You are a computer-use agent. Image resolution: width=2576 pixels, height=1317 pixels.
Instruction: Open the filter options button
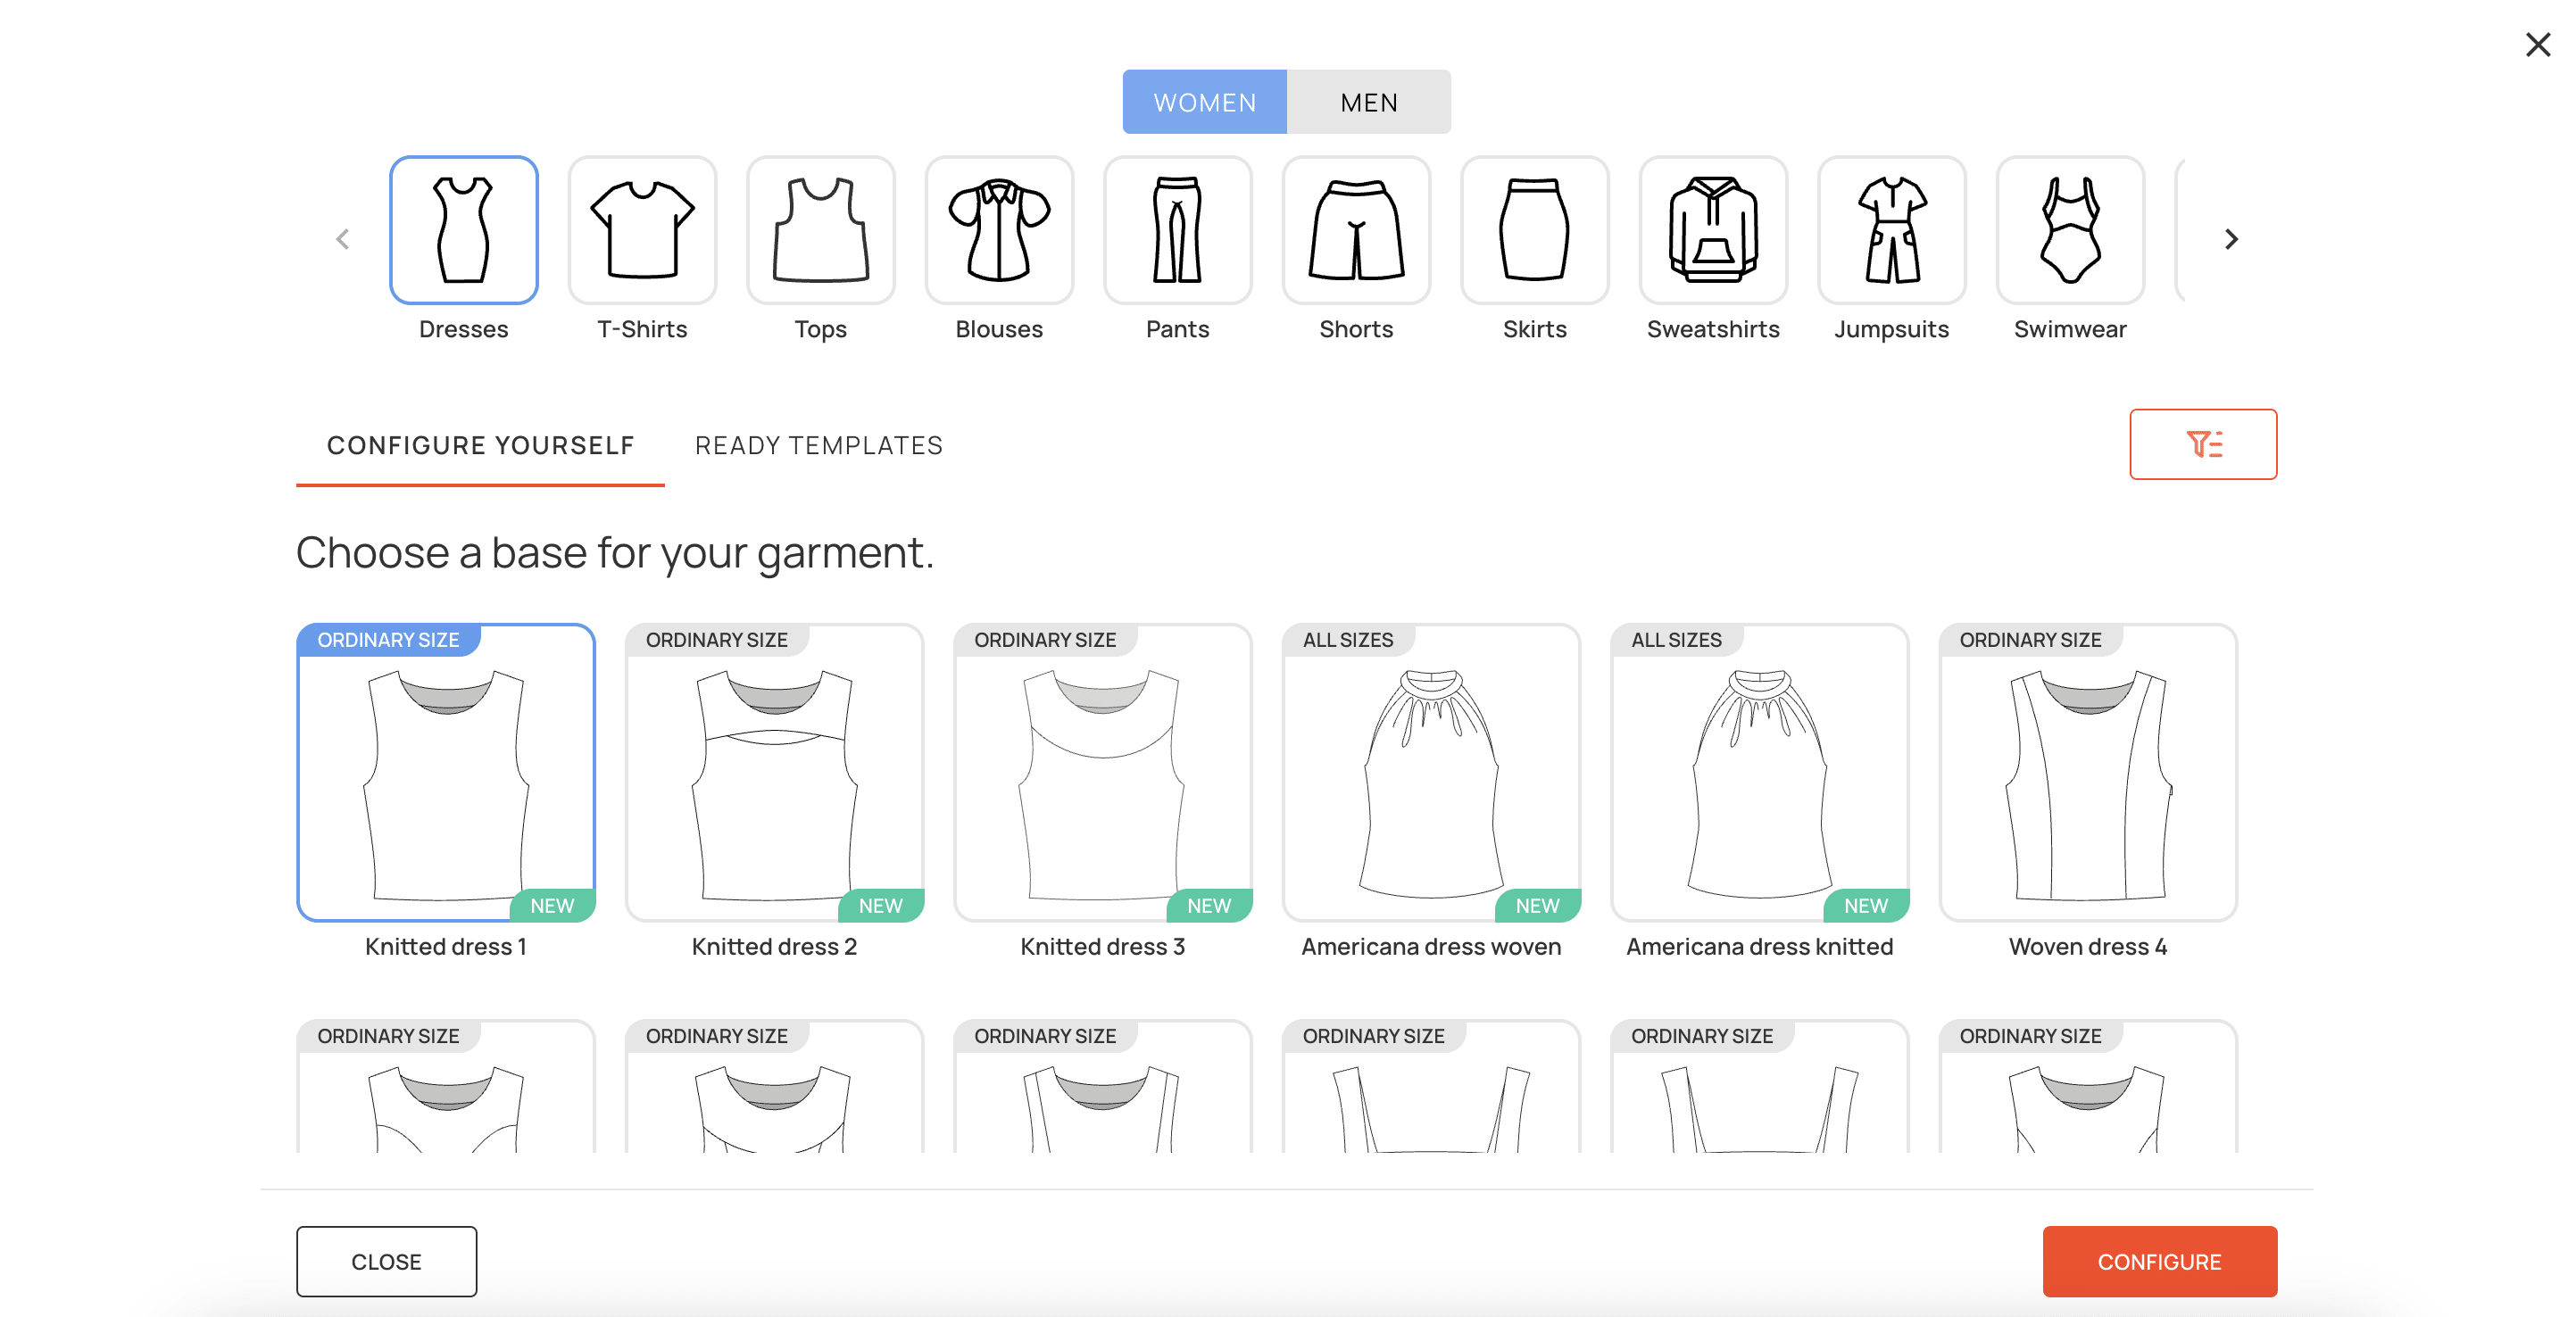2202,444
